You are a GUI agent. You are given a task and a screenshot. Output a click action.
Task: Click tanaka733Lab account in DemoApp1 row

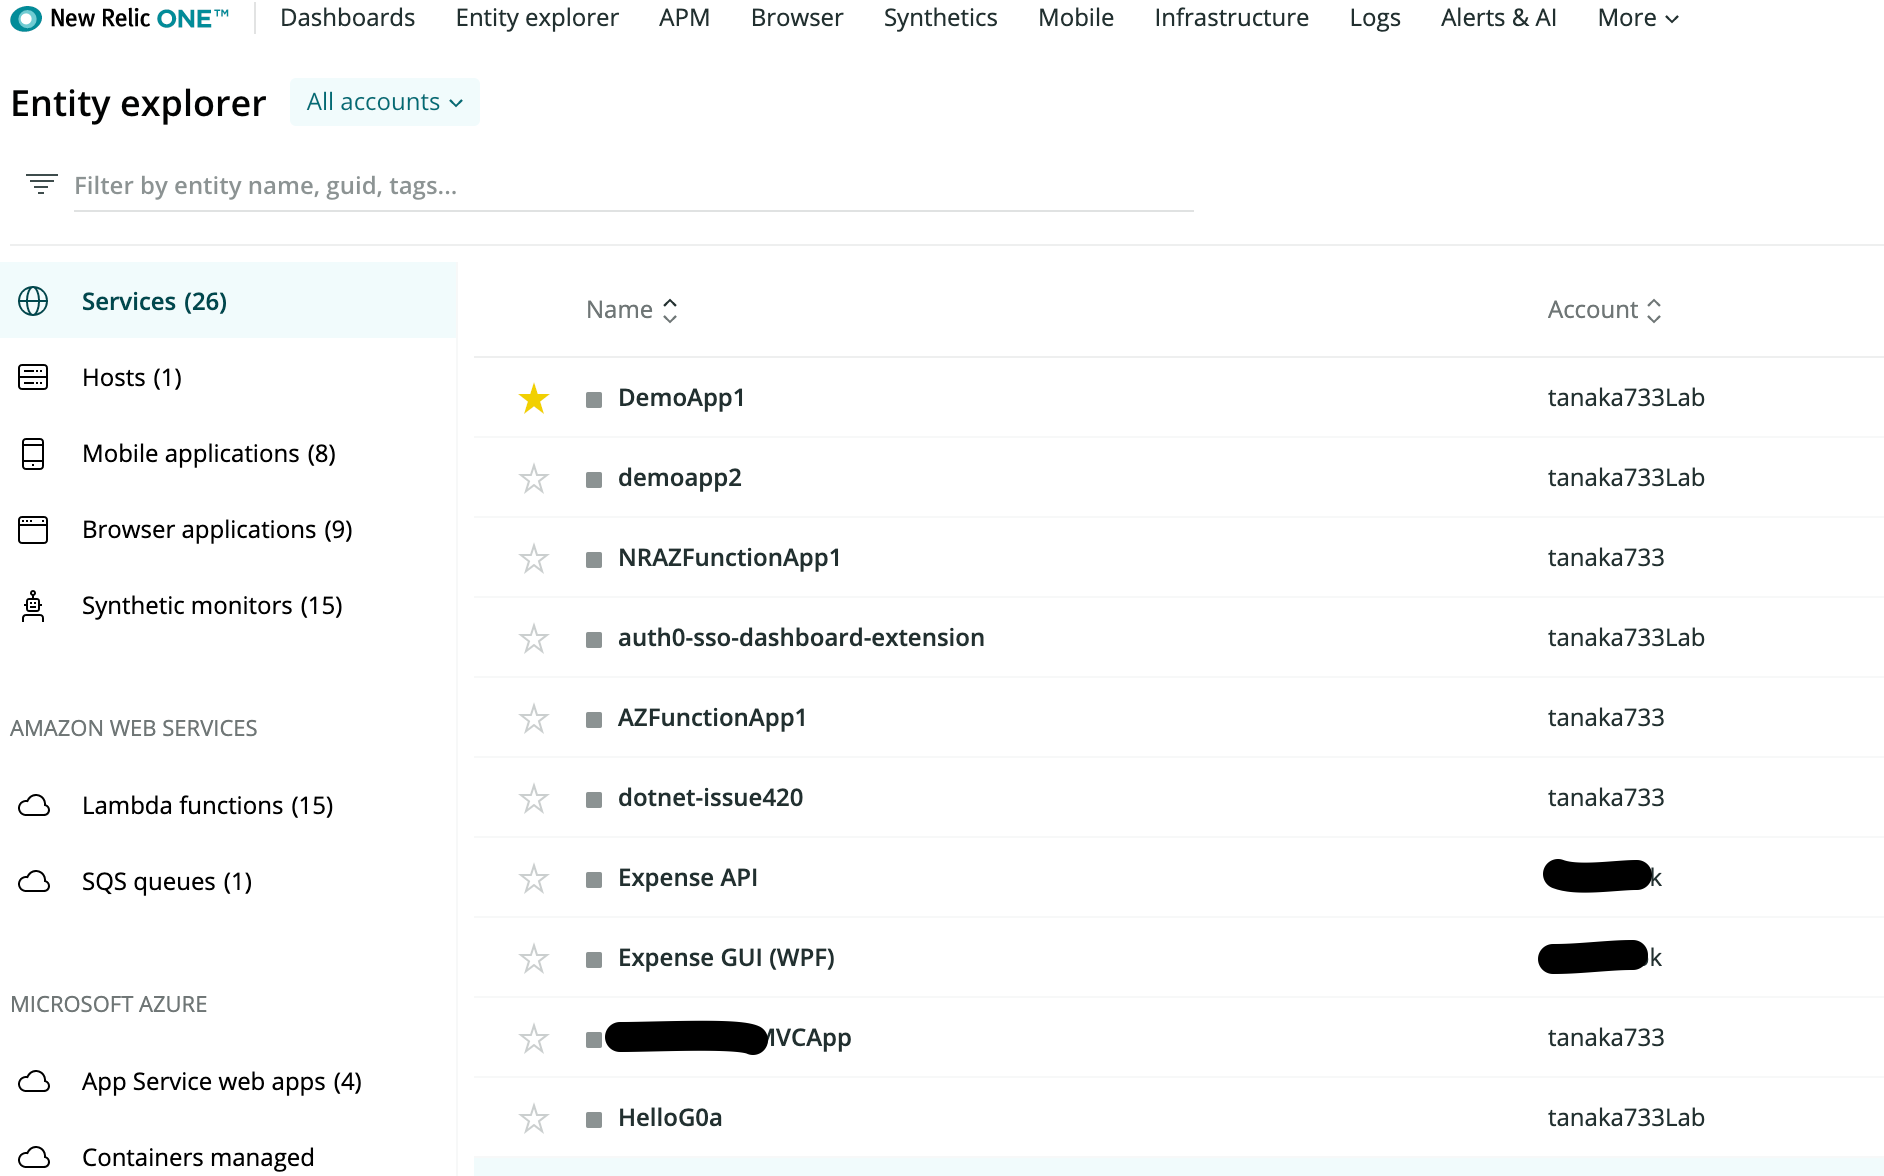coord(1626,398)
